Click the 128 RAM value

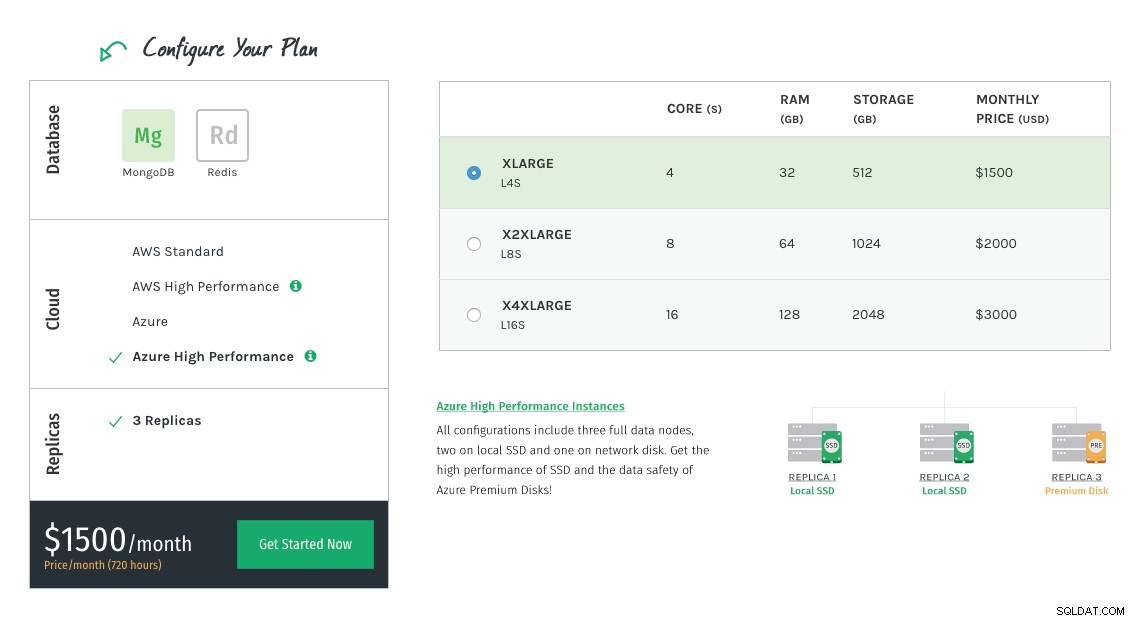pyautogui.click(x=789, y=314)
